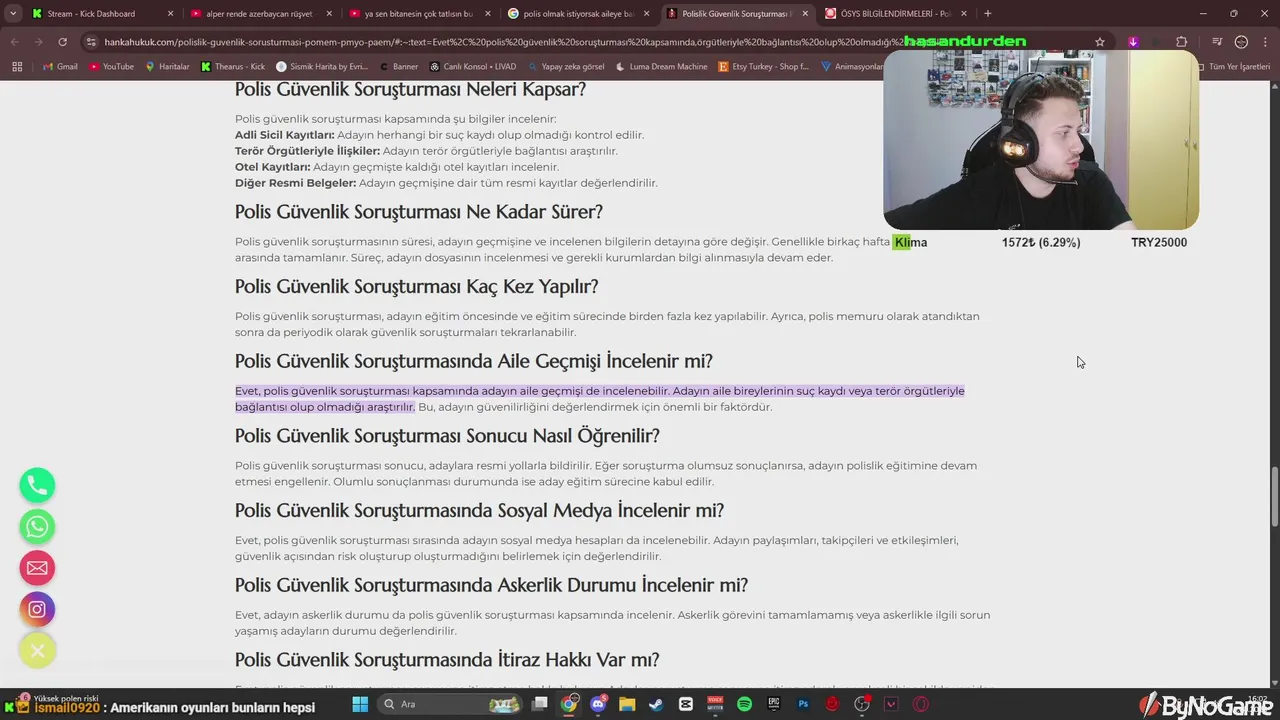Screen dimensions: 1280x720
Task: Open Task View in the taskbar
Action: [x=540, y=704]
